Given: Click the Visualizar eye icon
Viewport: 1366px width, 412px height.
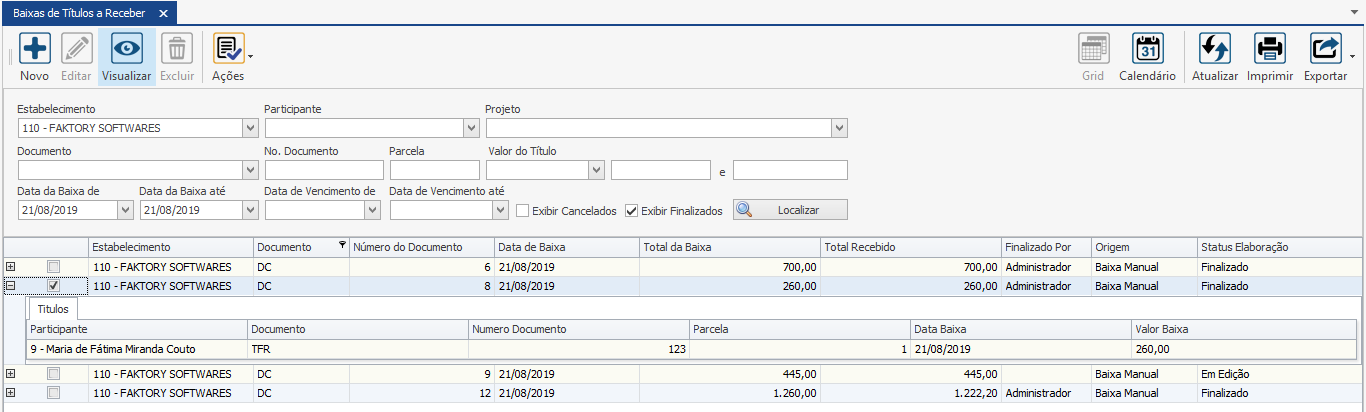Looking at the screenshot, I should point(126,49).
